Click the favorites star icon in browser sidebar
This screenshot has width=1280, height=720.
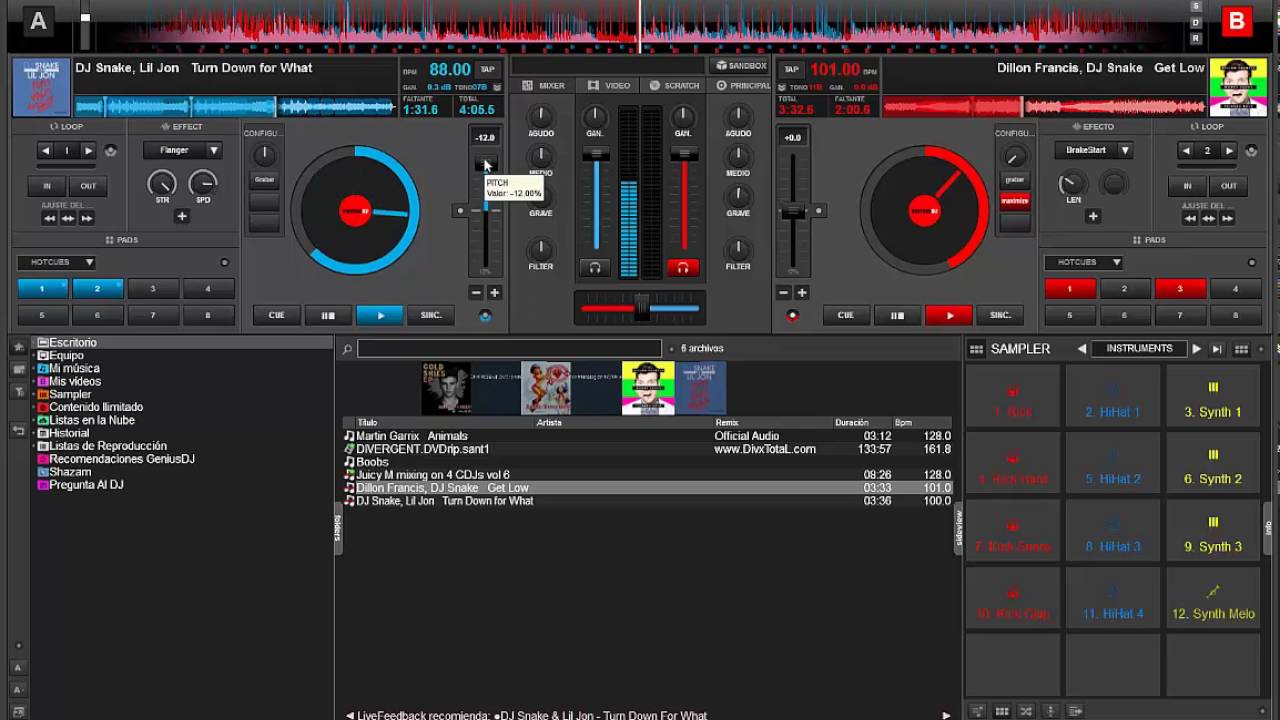click(x=18, y=347)
